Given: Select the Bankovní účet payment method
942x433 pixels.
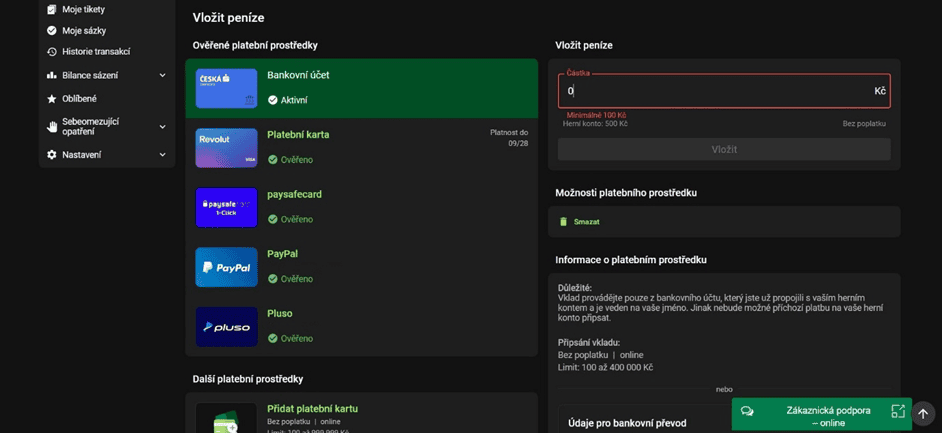Looking at the screenshot, I should 362,88.
